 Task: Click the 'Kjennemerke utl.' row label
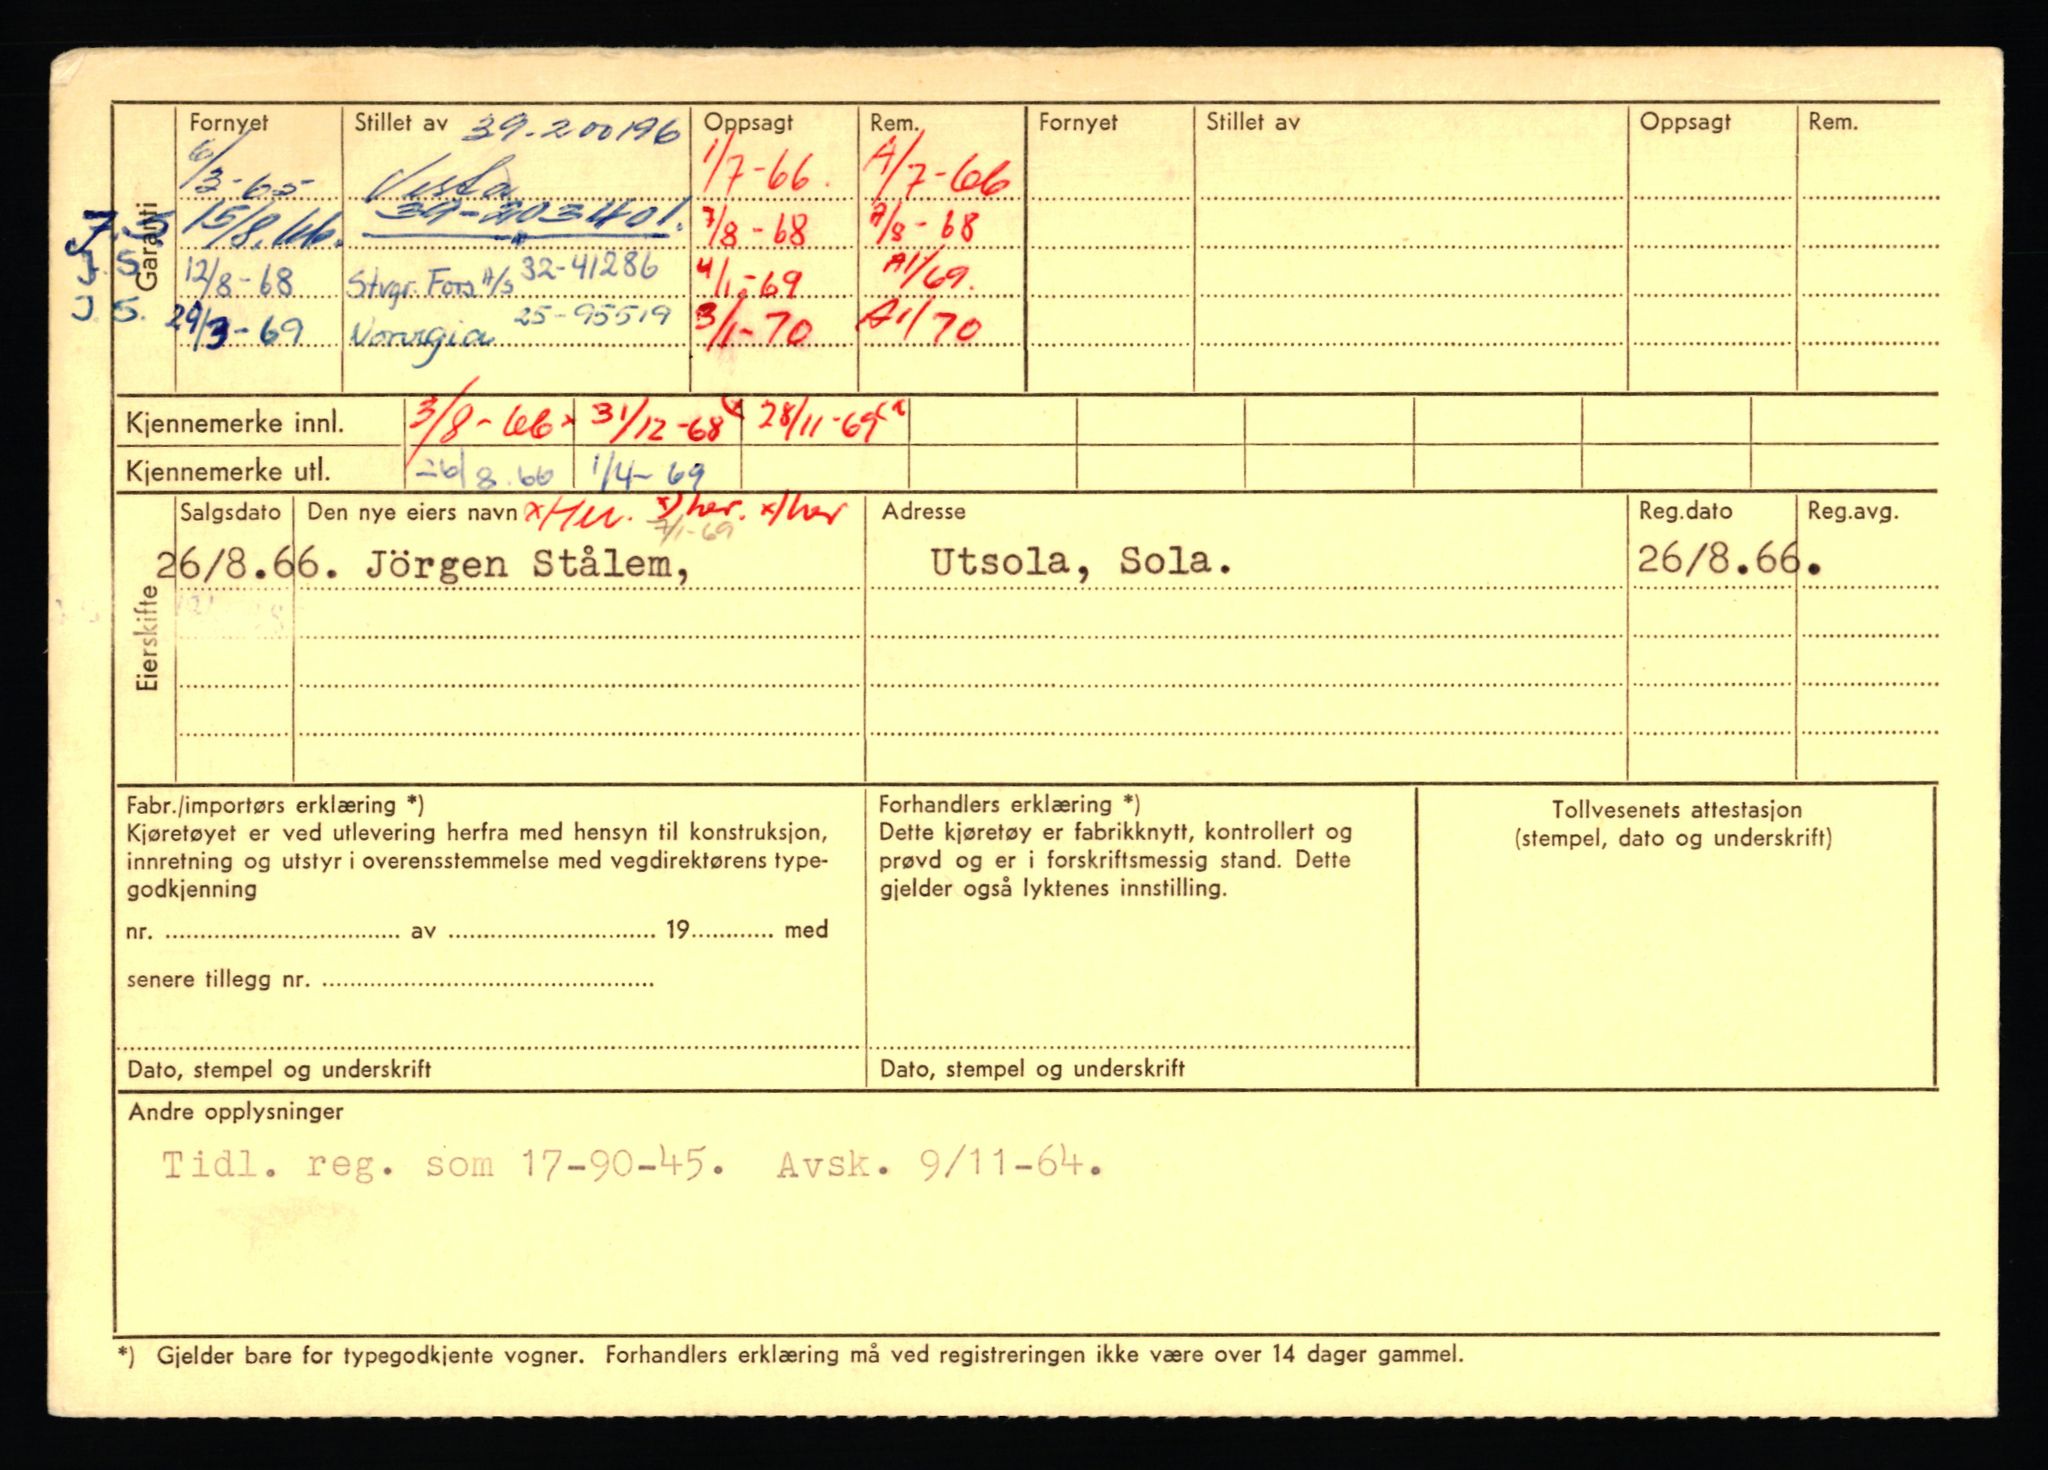pyautogui.click(x=228, y=472)
